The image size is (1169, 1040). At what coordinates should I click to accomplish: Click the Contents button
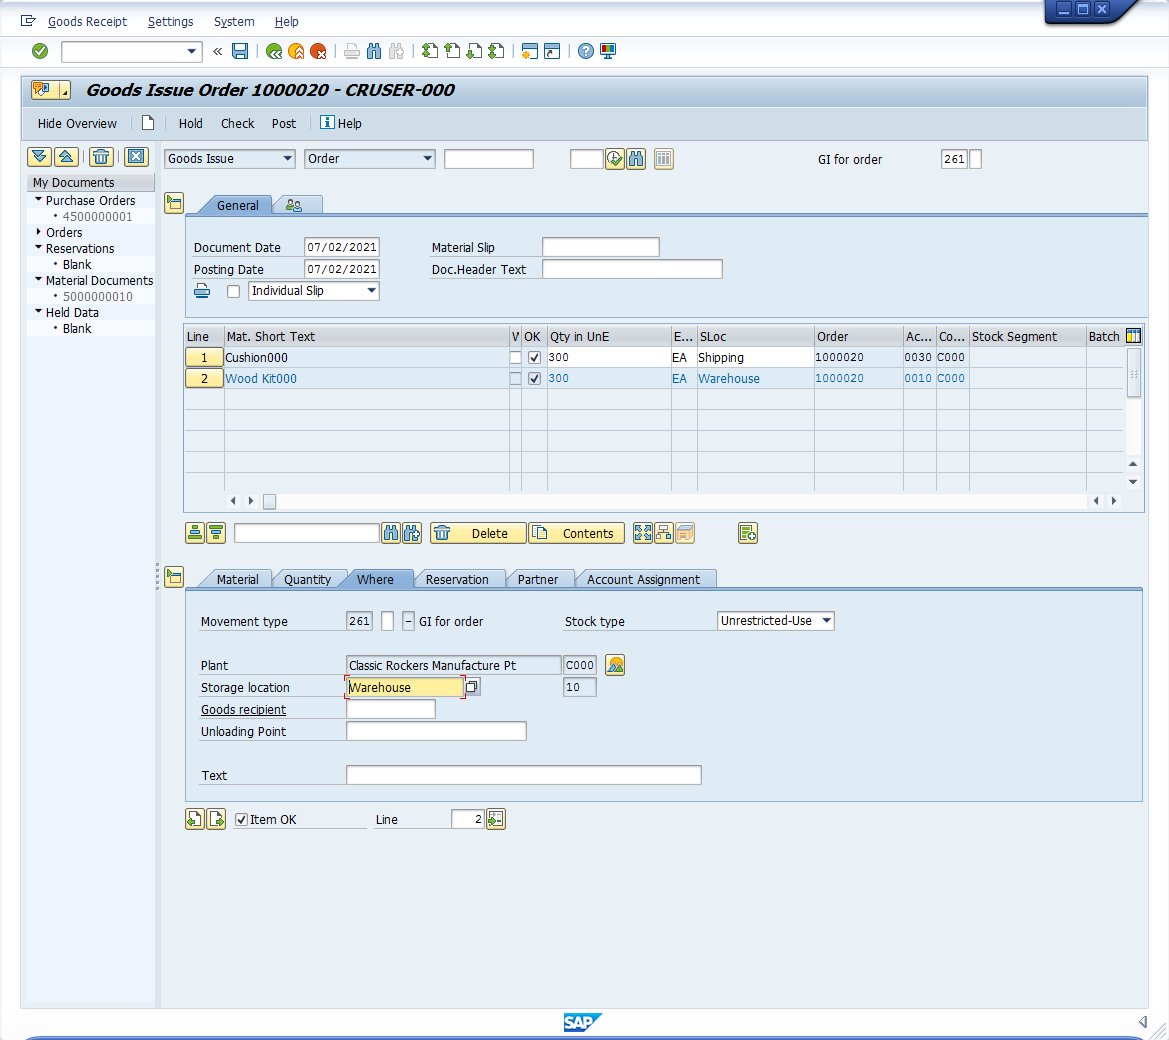click(x=576, y=533)
